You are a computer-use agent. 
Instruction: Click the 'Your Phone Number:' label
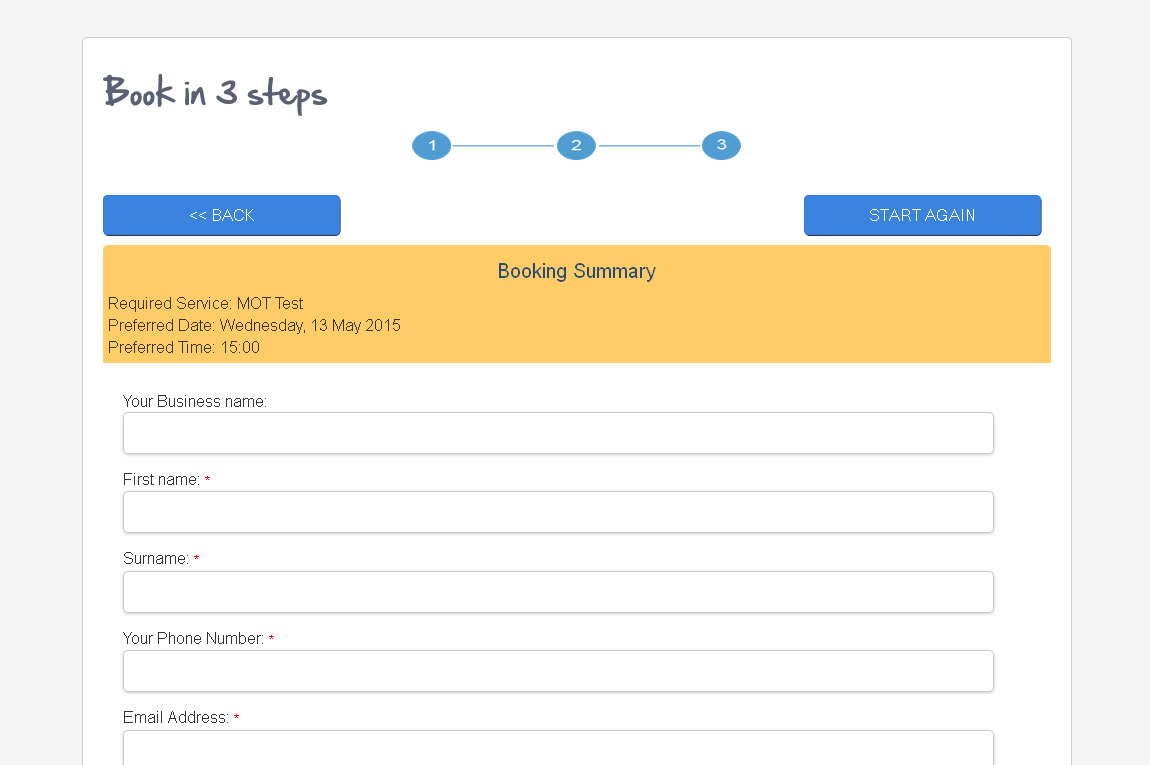tap(193, 638)
